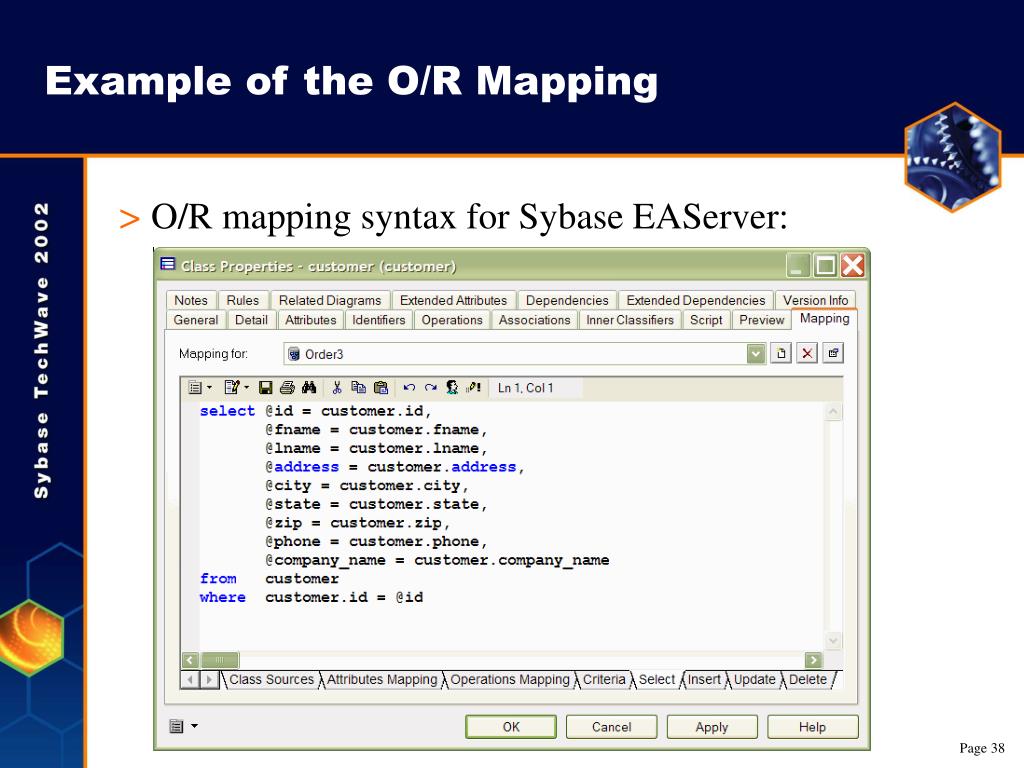The image size is (1024, 768).
Task: Switch to the Associations tab
Action: [x=535, y=320]
